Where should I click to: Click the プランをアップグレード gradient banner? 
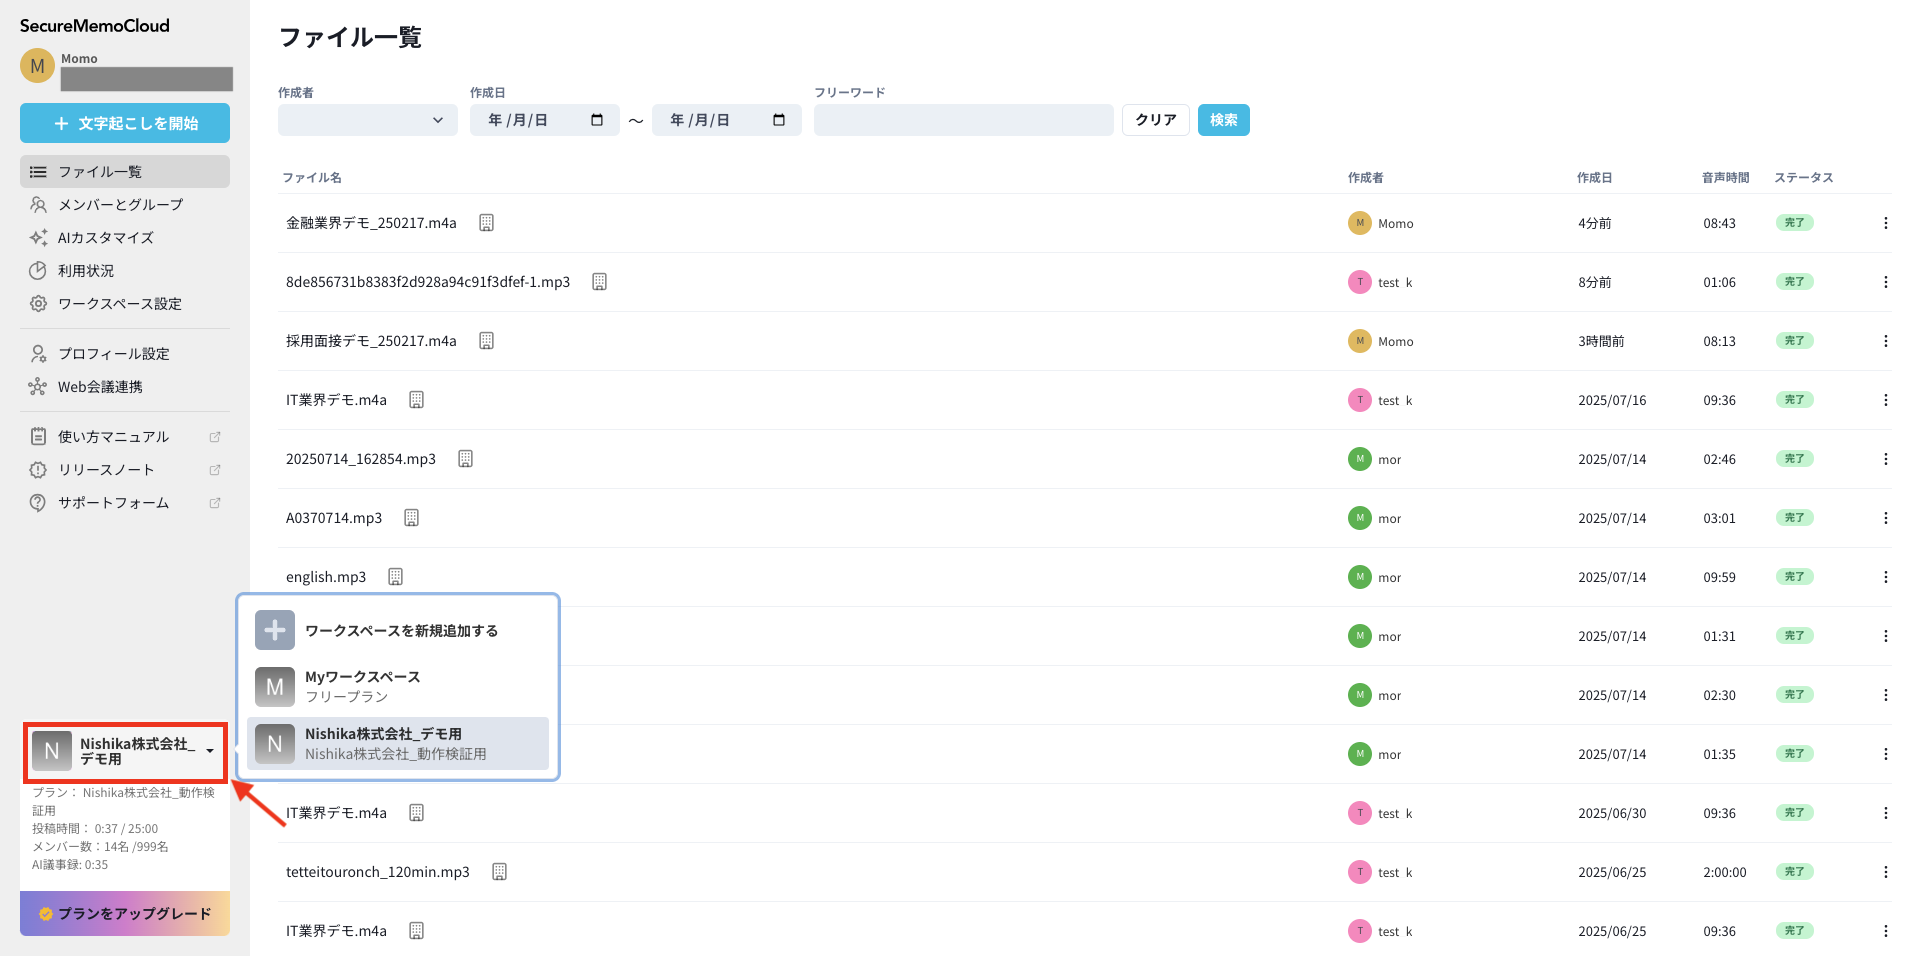click(125, 913)
